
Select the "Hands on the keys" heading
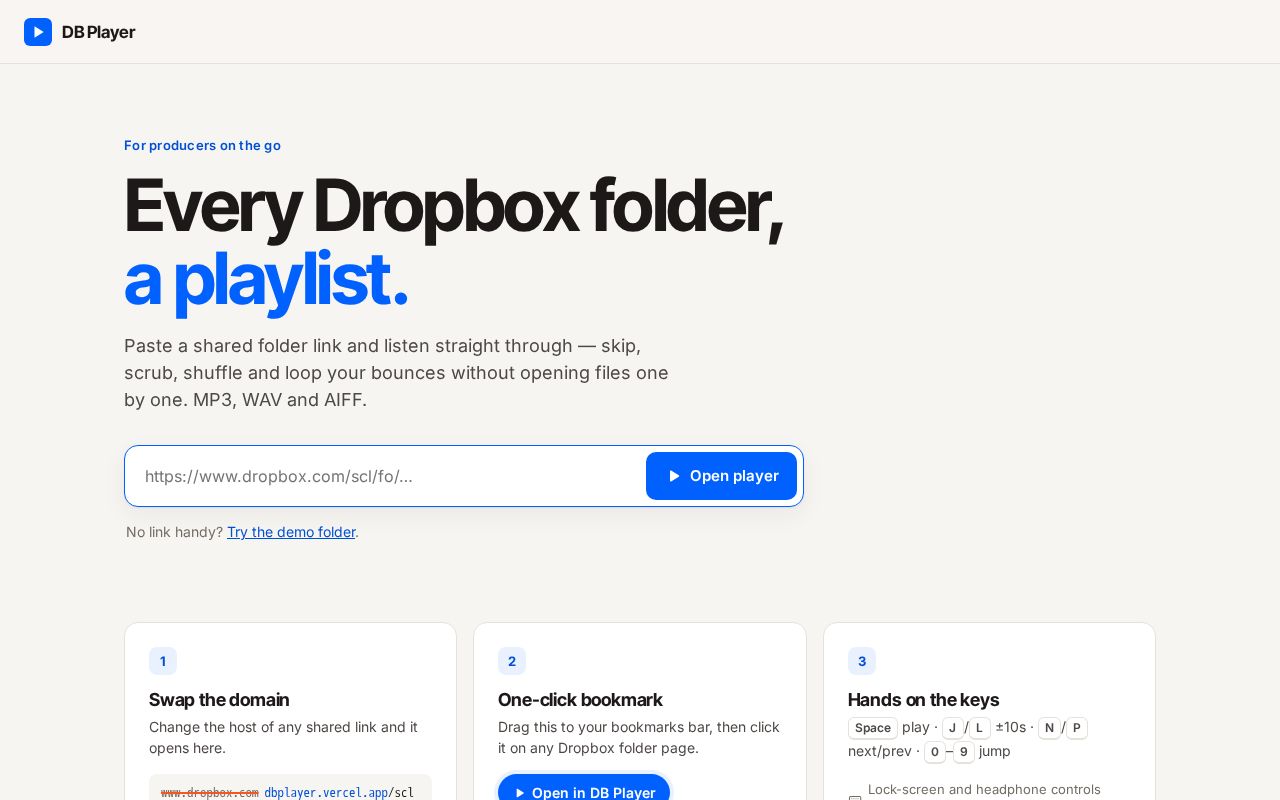tap(923, 700)
